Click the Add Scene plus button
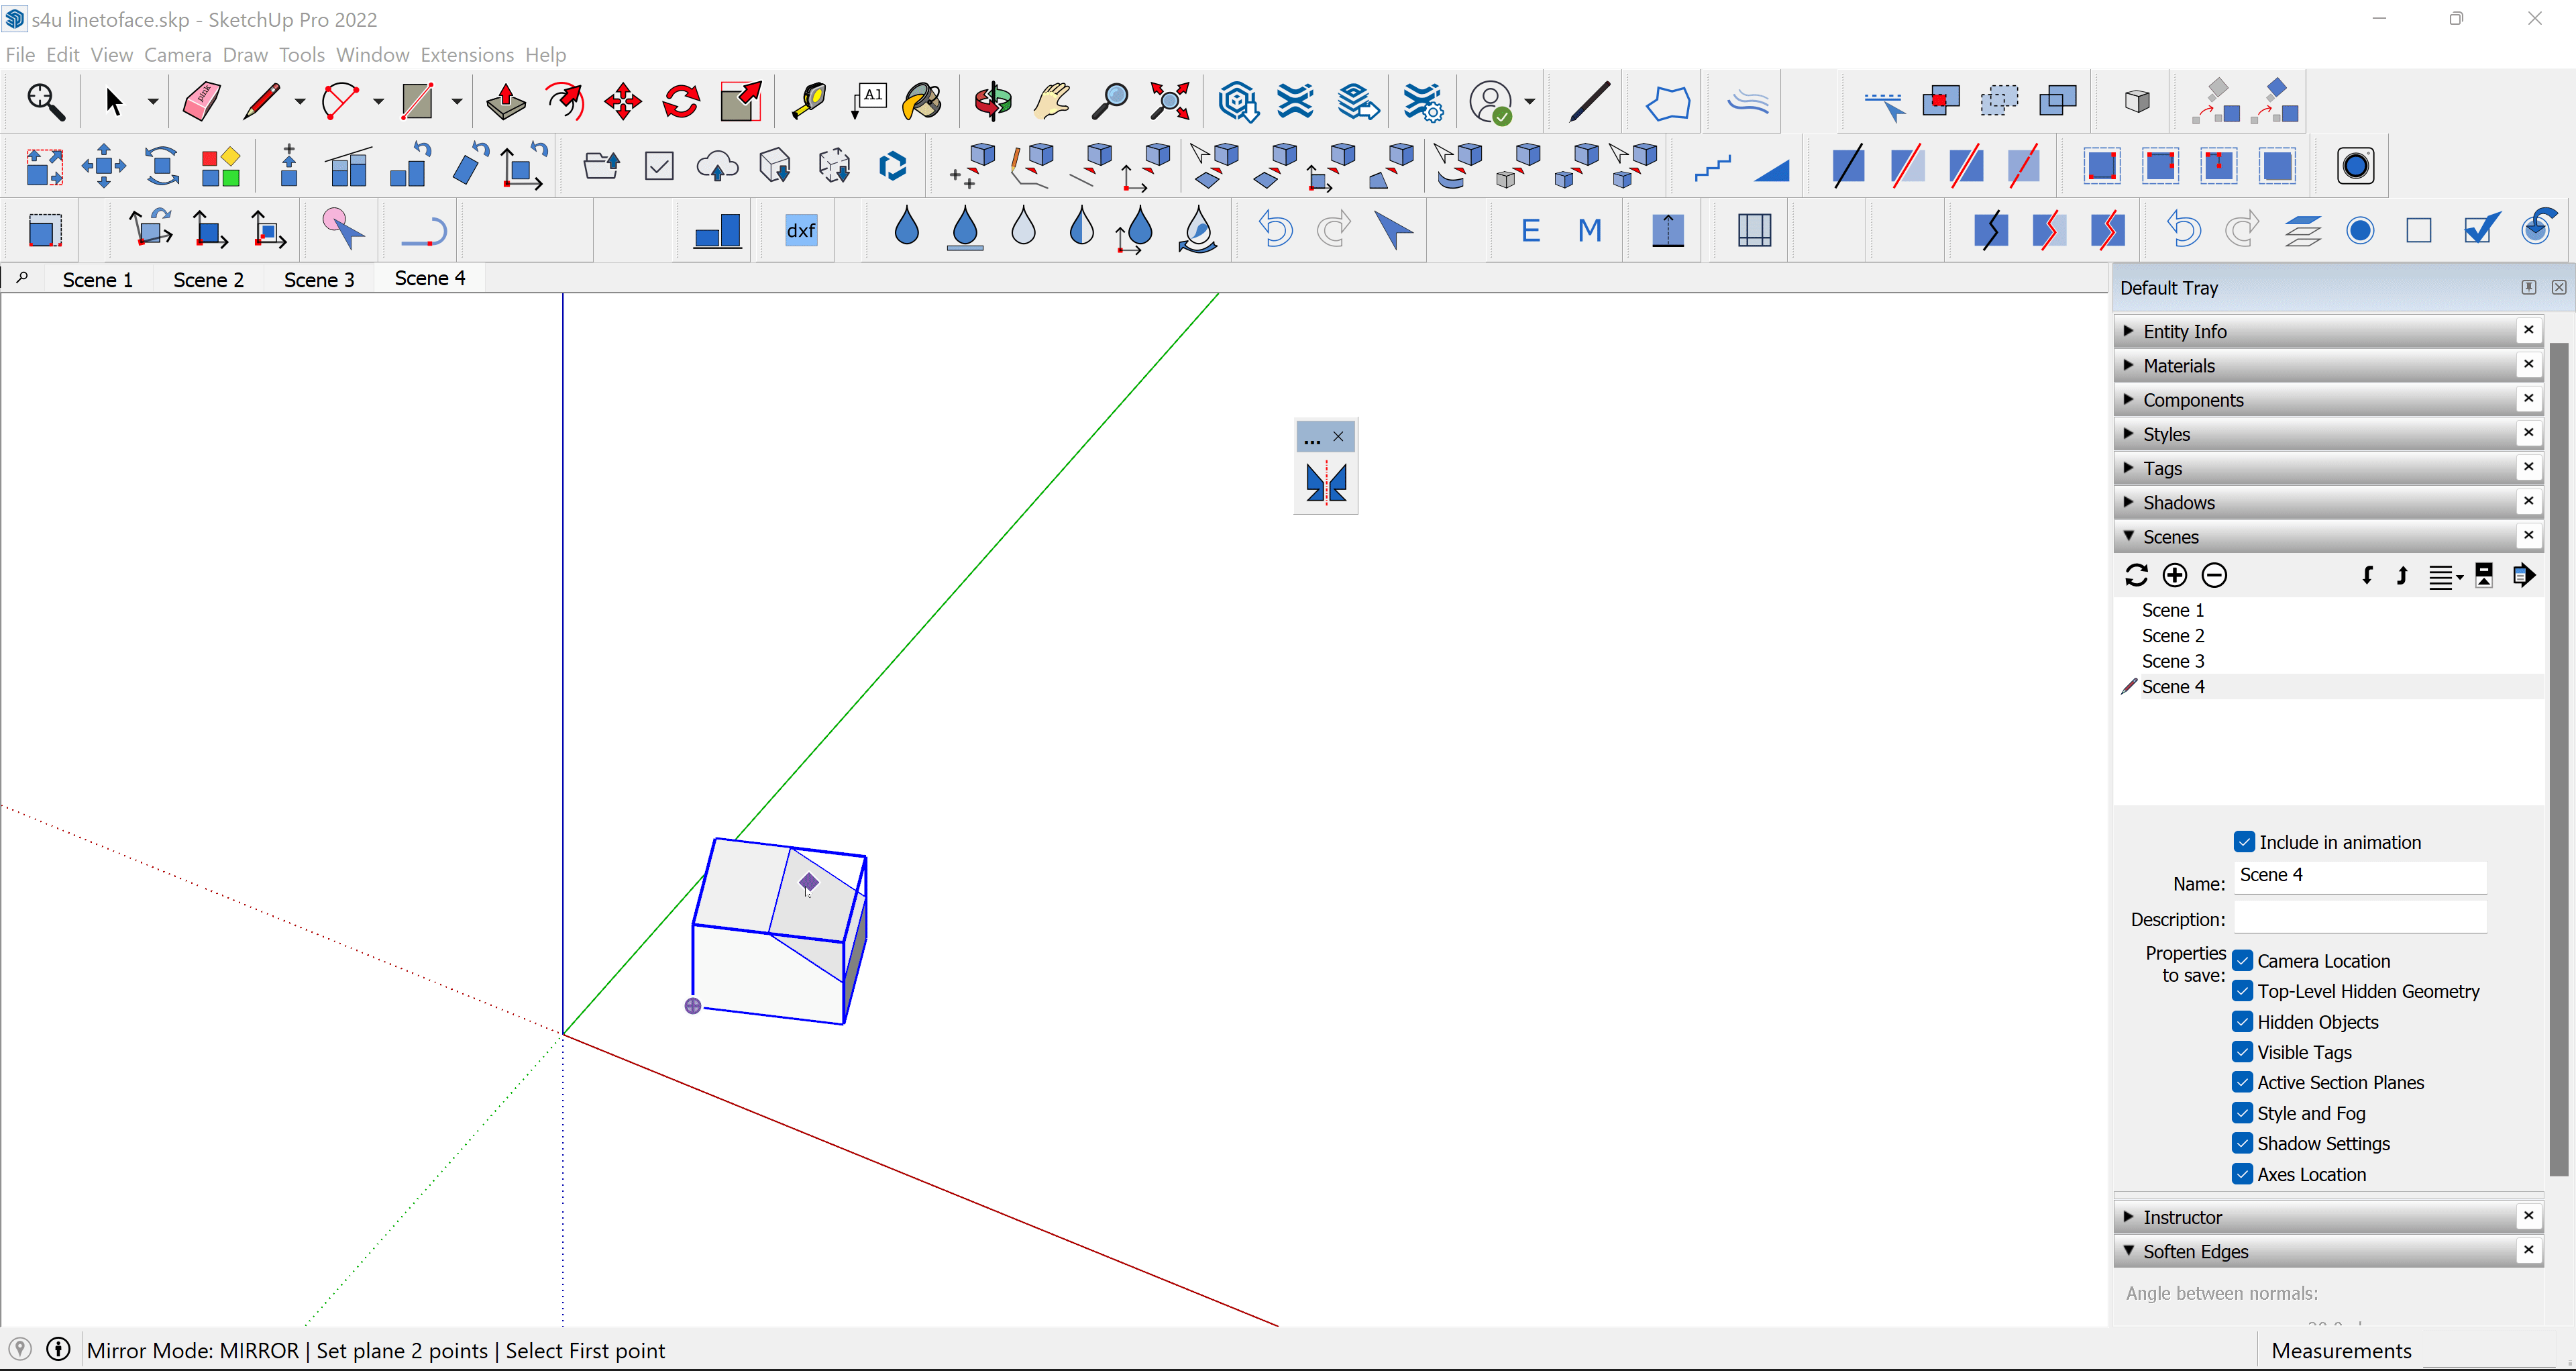 coord(2174,575)
